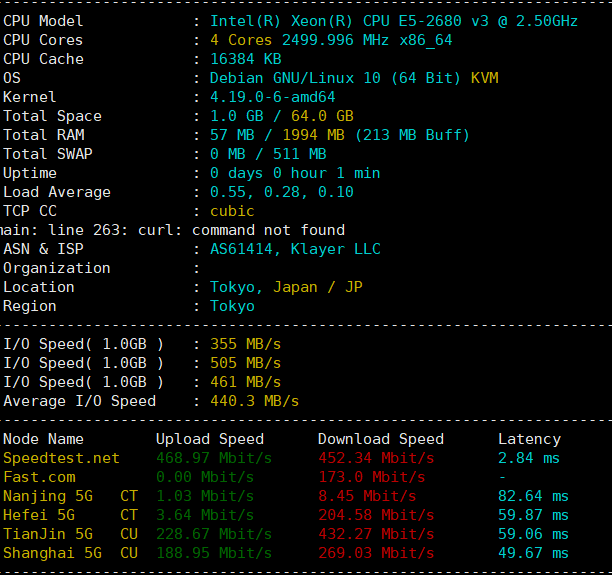Click the 2499.996 MHz frequency text
The height and width of the screenshot is (575, 612).
point(335,40)
